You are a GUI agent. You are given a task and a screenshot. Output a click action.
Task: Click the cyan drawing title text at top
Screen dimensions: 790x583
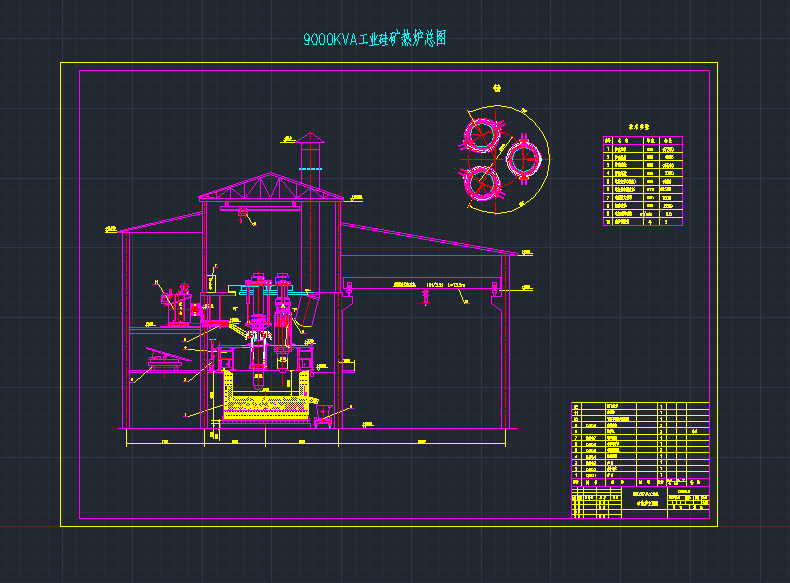point(374,39)
